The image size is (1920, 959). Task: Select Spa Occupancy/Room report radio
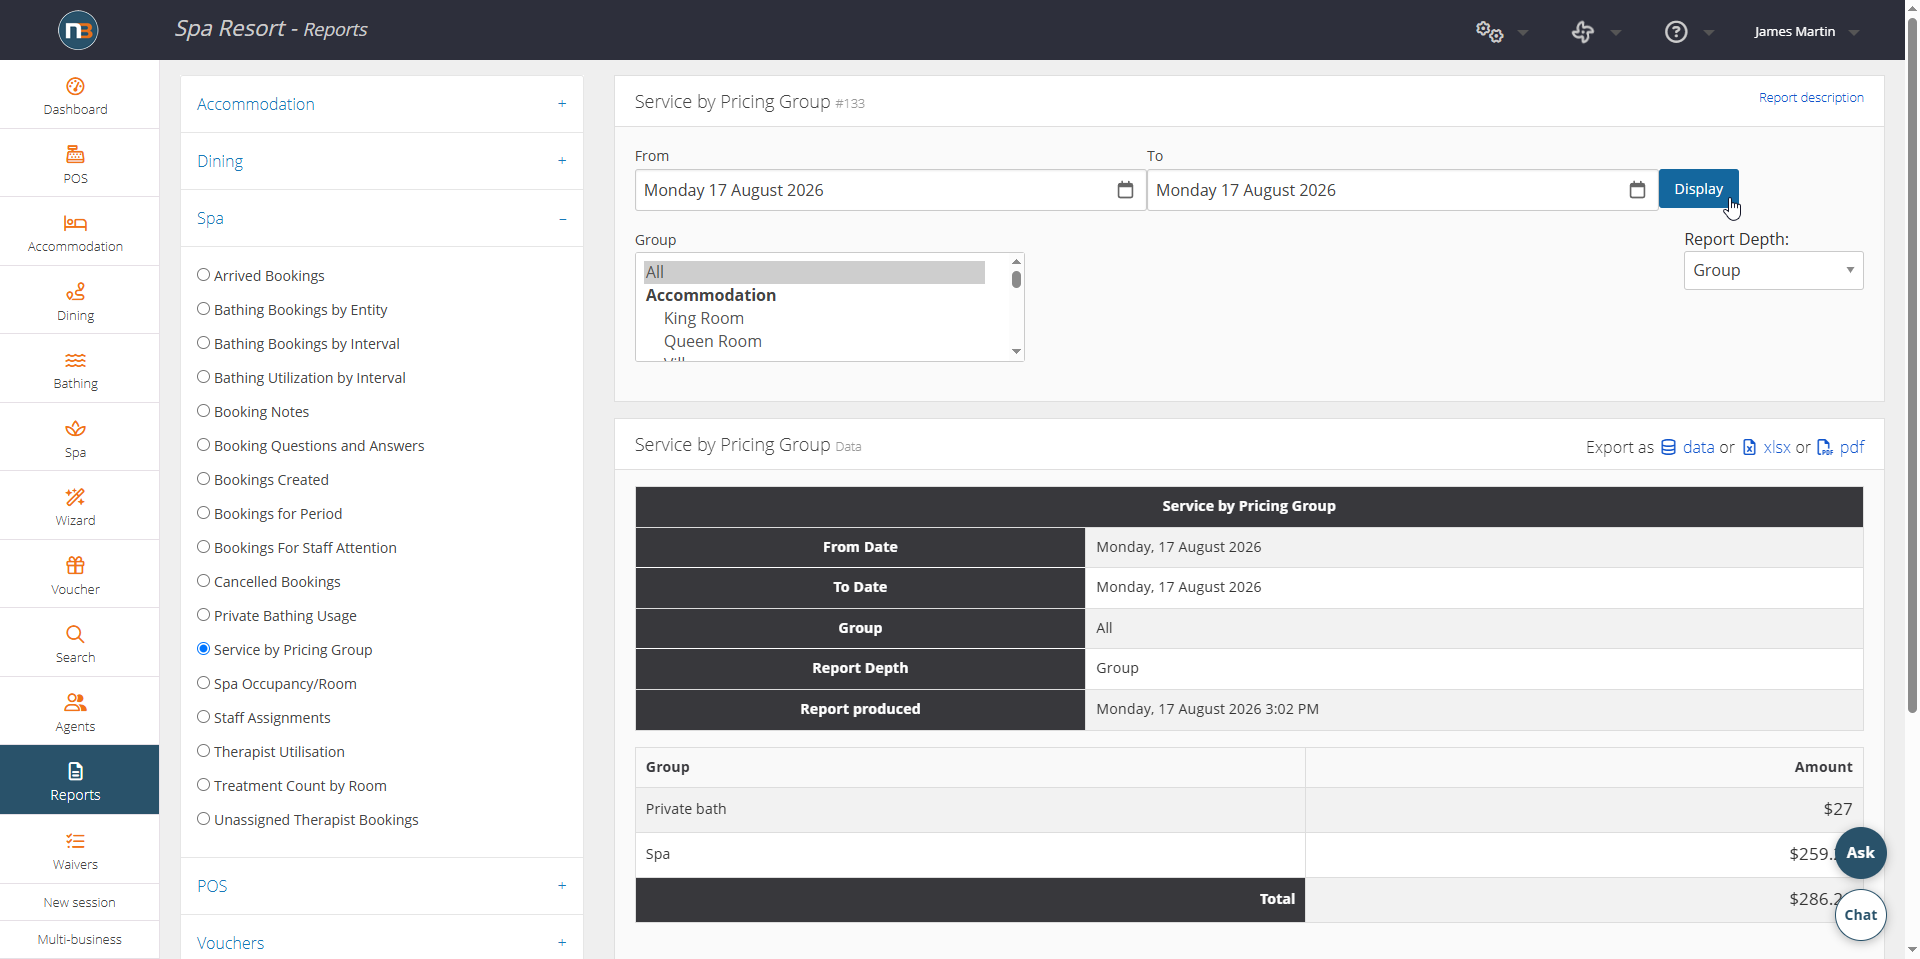203,683
